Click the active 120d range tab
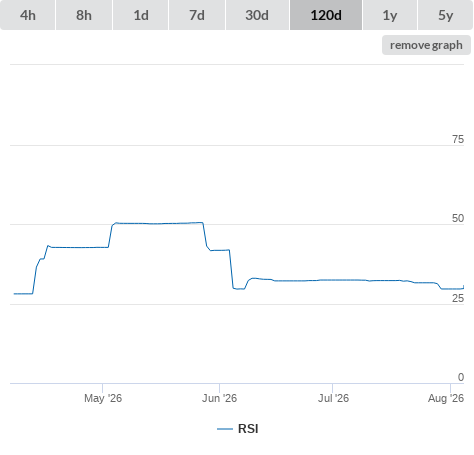 [x=326, y=15]
